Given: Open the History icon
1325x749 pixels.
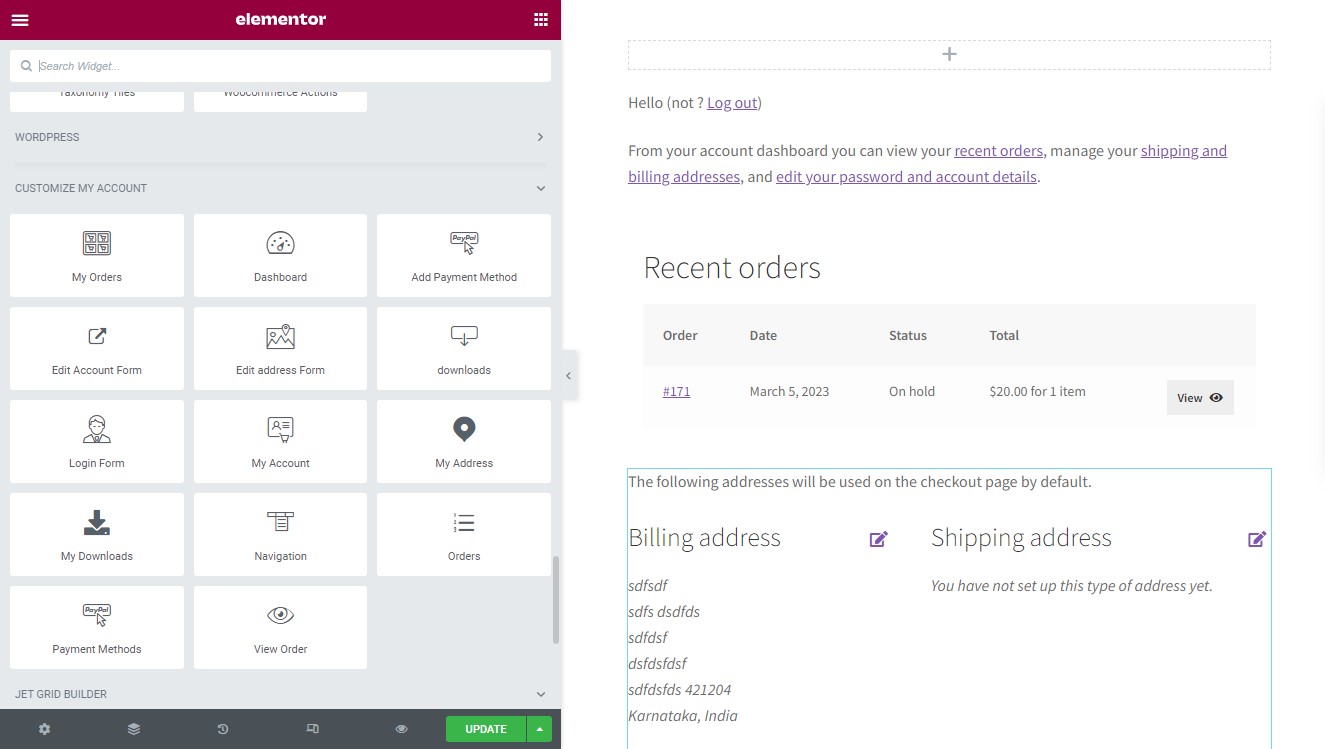Looking at the screenshot, I should [223, 729].
